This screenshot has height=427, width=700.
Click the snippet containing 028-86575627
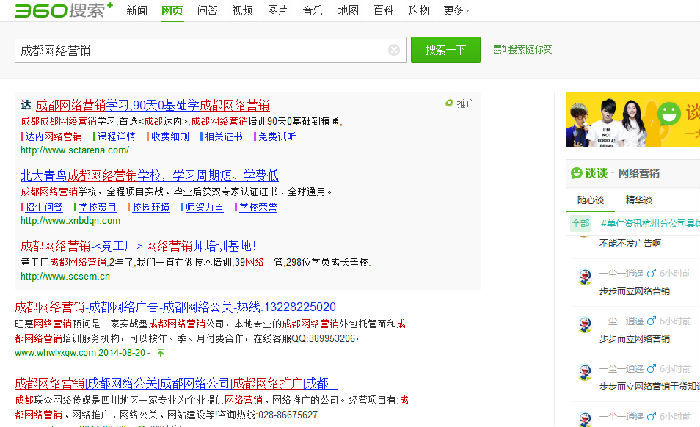pyautogui.click(x=212, y=407)
